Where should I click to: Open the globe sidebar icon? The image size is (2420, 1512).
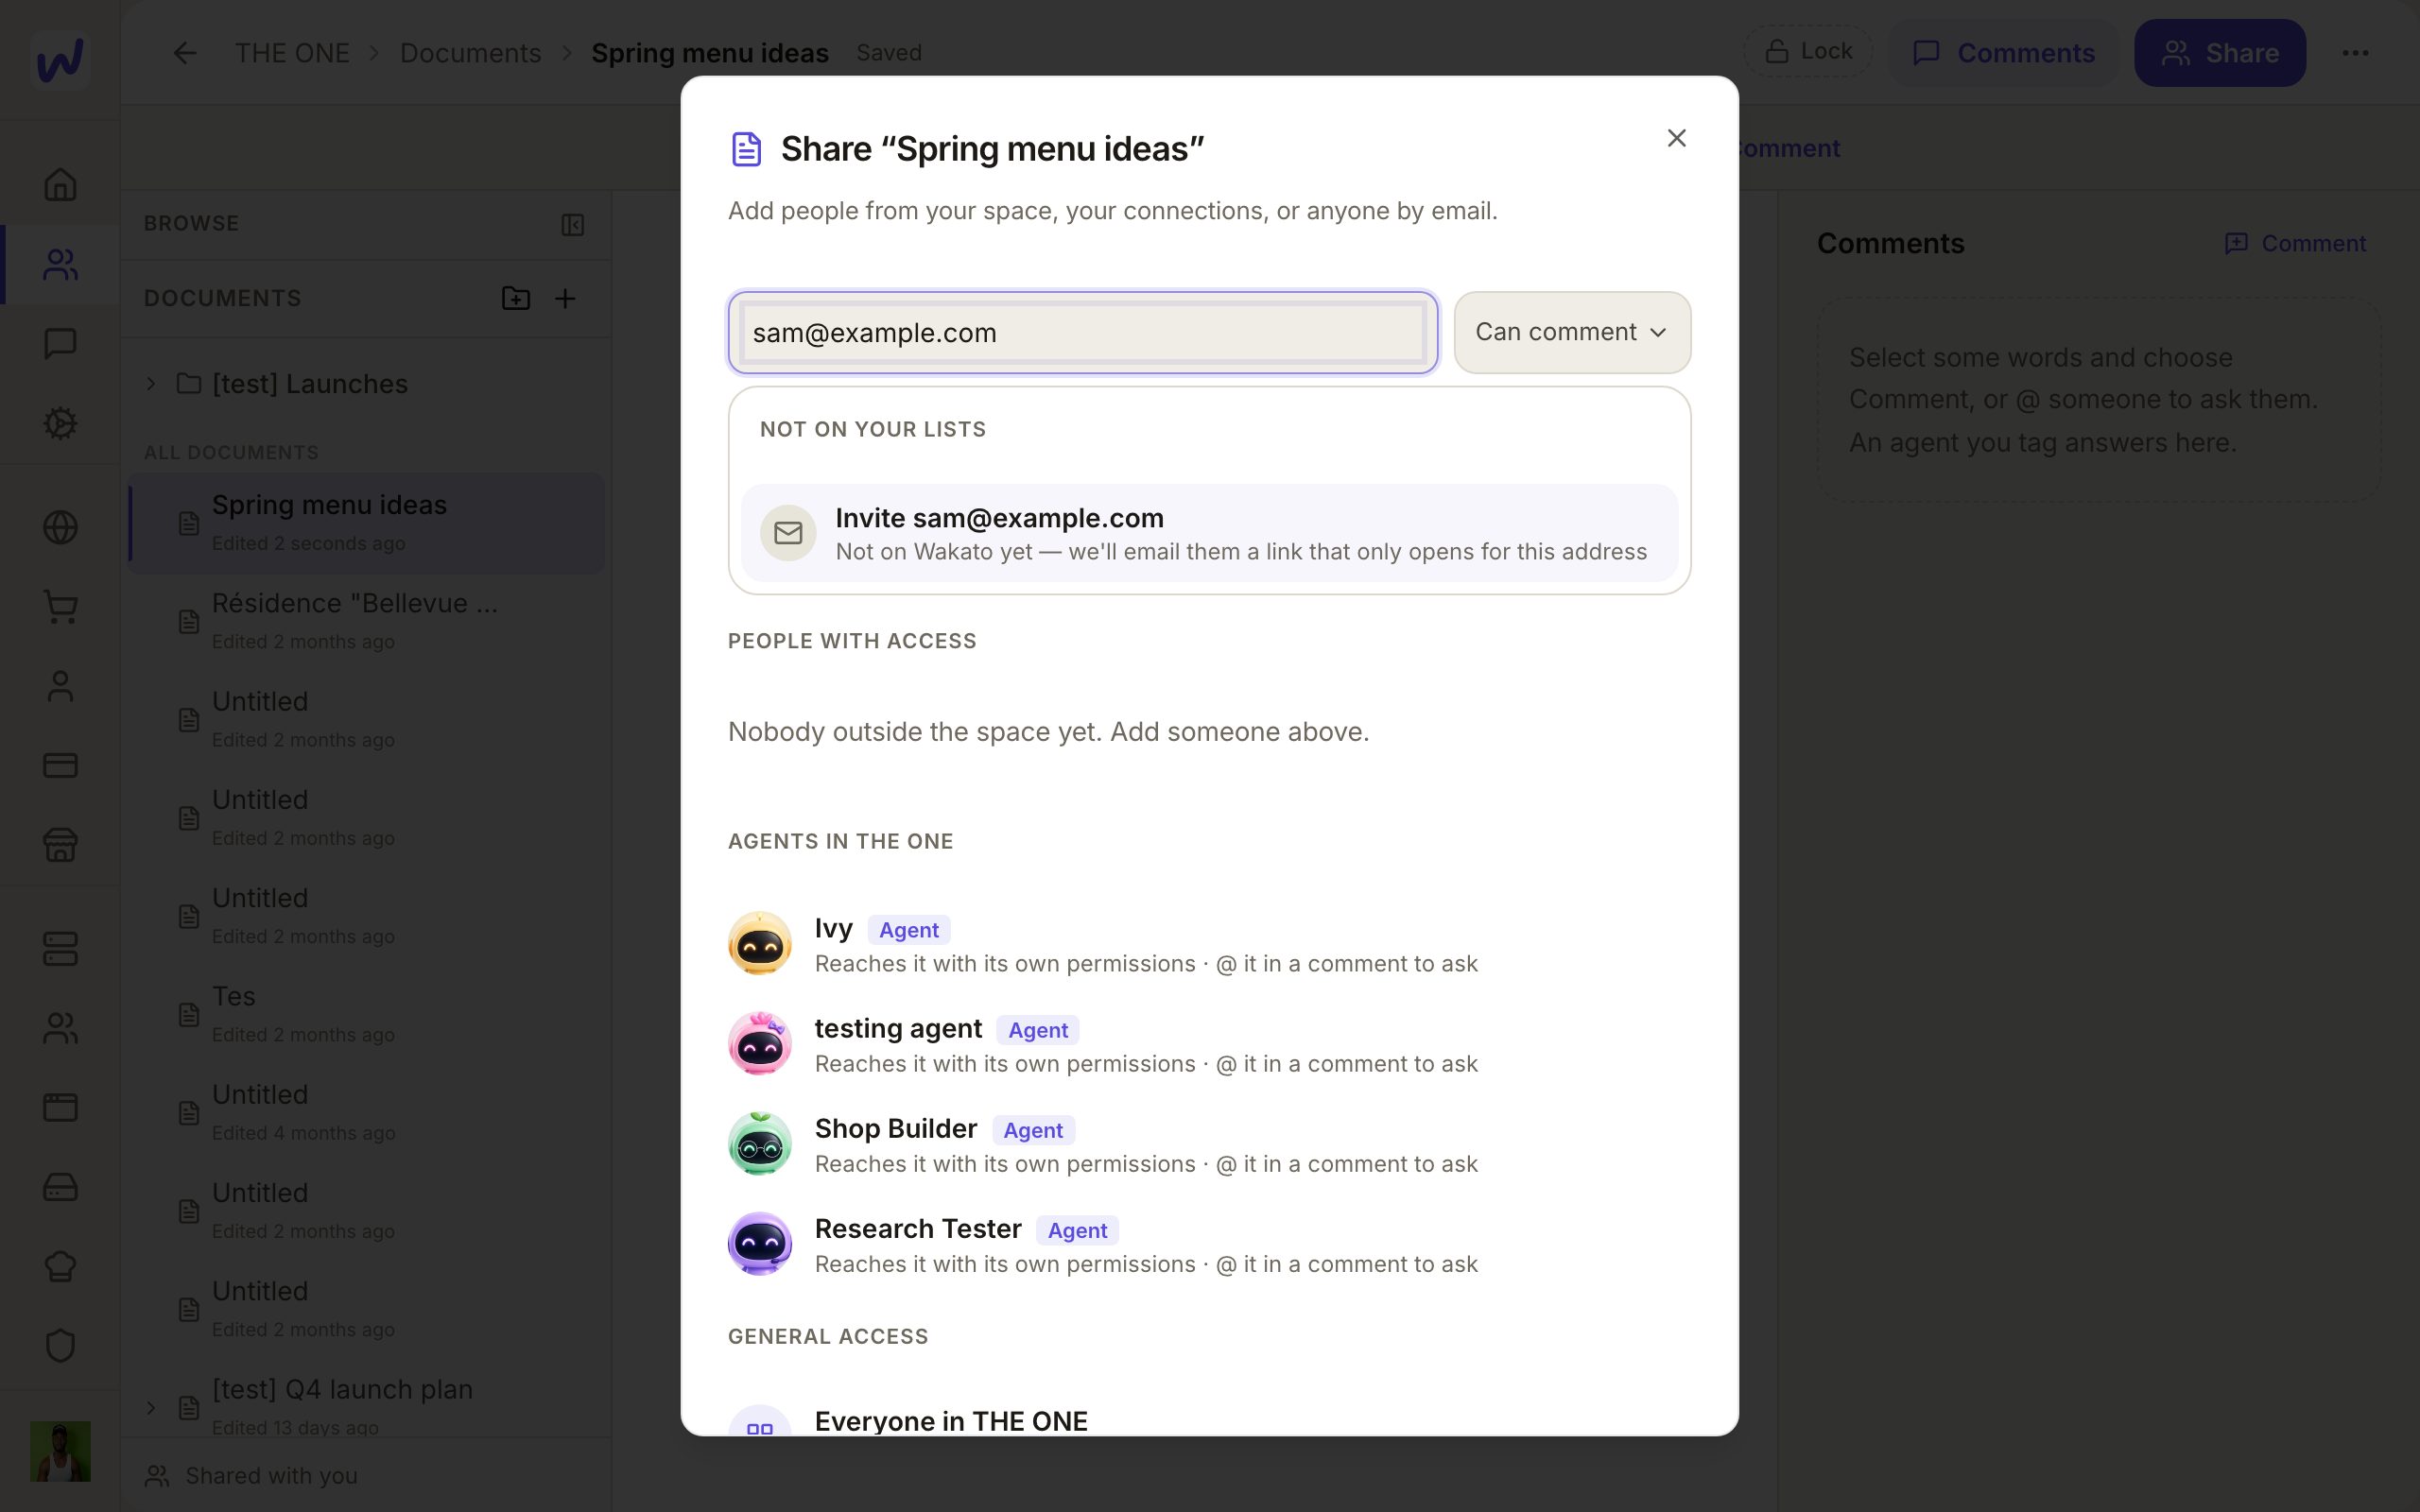click(x=60, y=527)
